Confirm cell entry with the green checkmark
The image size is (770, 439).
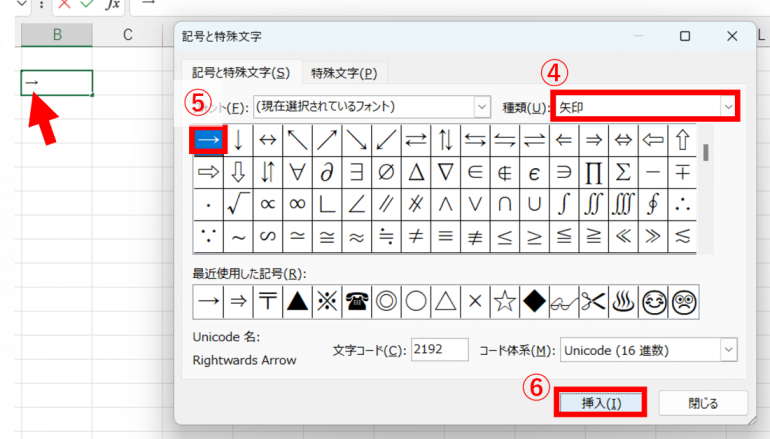[x=87, y=4]
